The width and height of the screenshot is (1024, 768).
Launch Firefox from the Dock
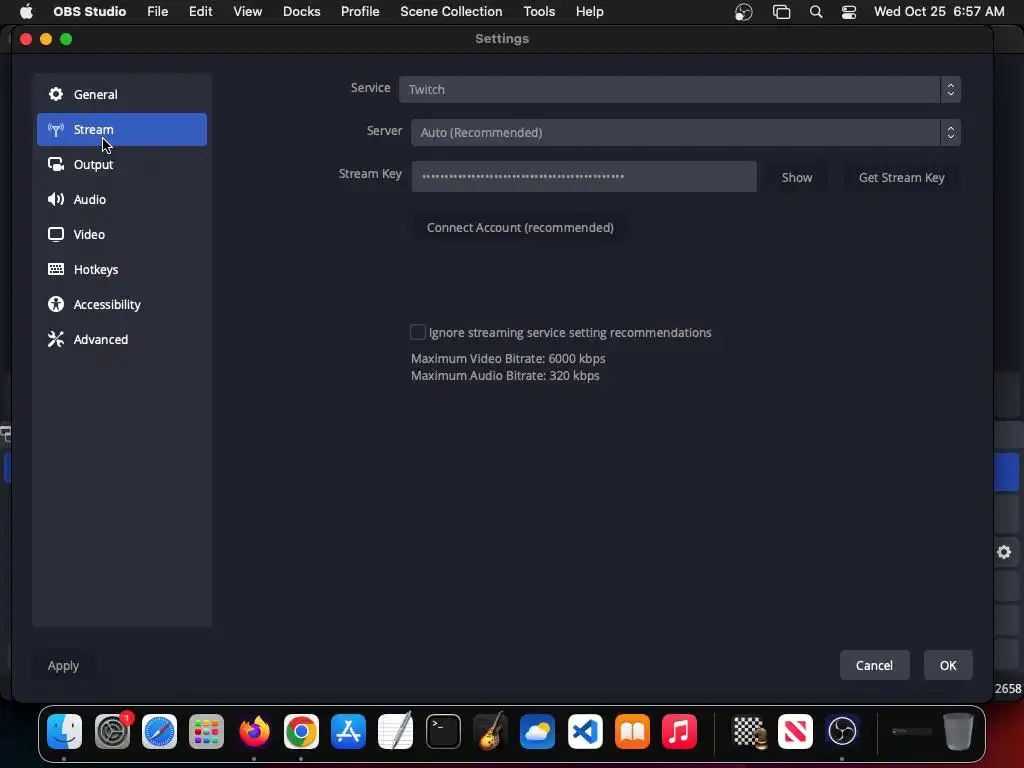tap(254, 731)
